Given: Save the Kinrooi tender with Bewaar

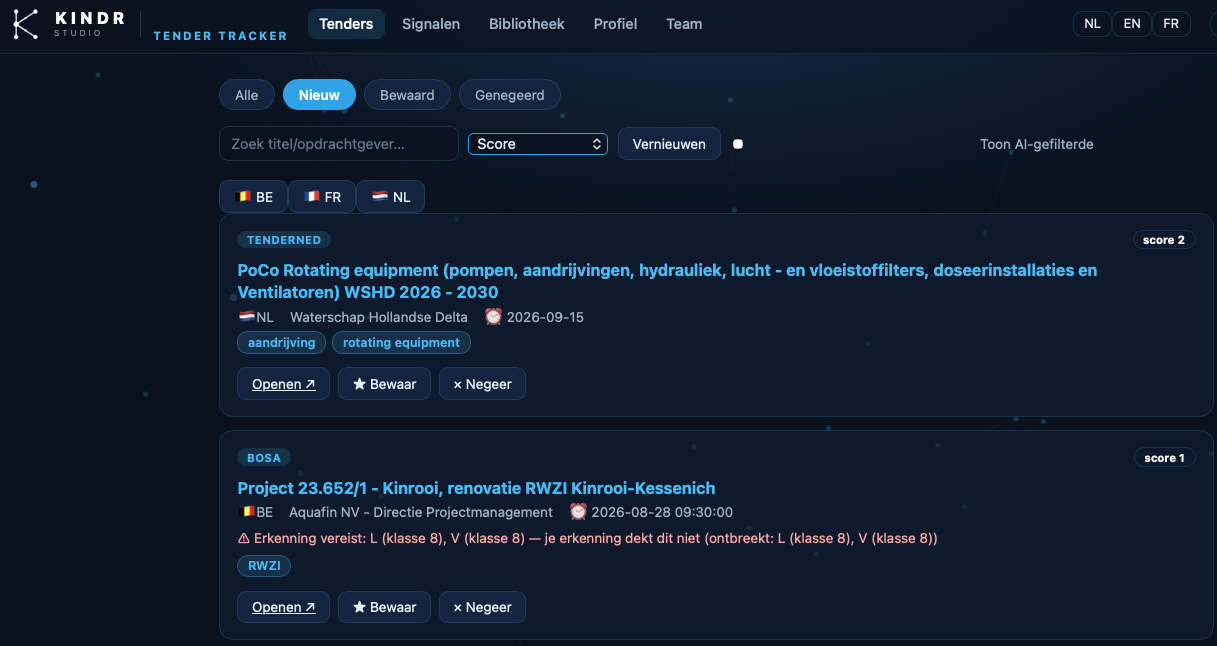Looking at the screenshot, I should tap(385, 607).
